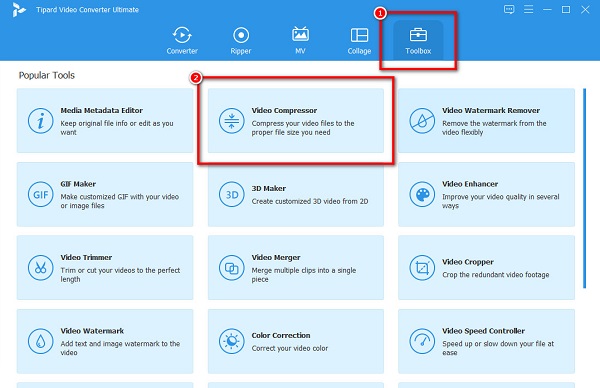Screen dimensions: 600x388
Task: Click the Video Watermark Remover icon
Action: (422, 121)
